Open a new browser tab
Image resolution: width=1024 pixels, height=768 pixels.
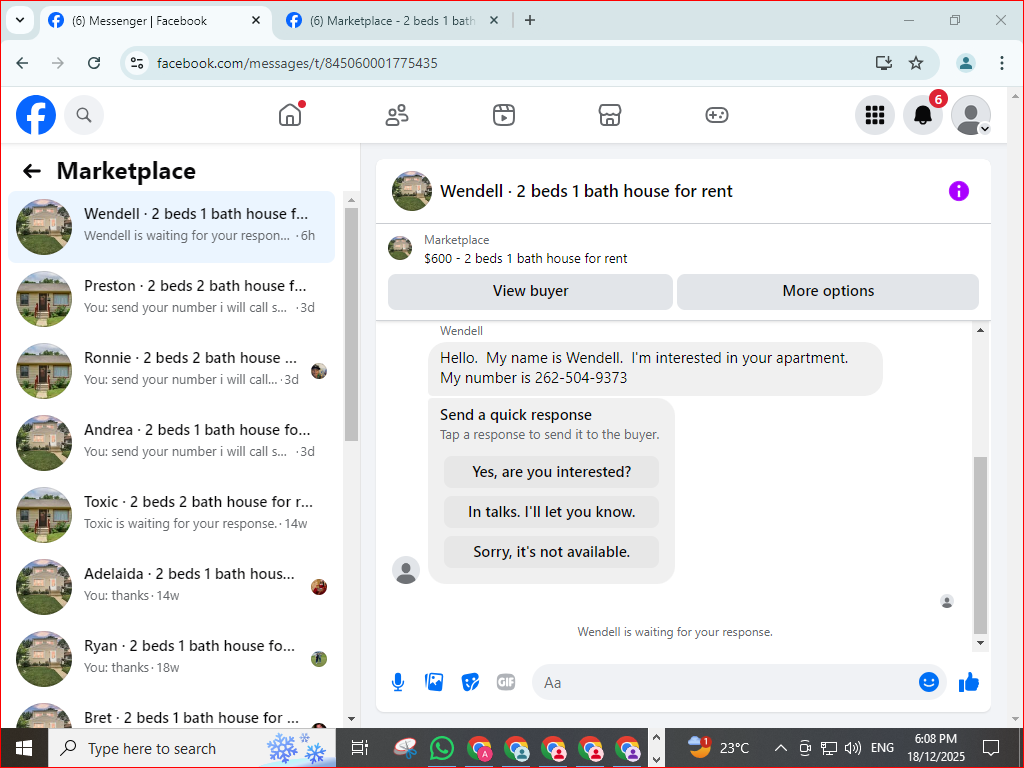530,20
